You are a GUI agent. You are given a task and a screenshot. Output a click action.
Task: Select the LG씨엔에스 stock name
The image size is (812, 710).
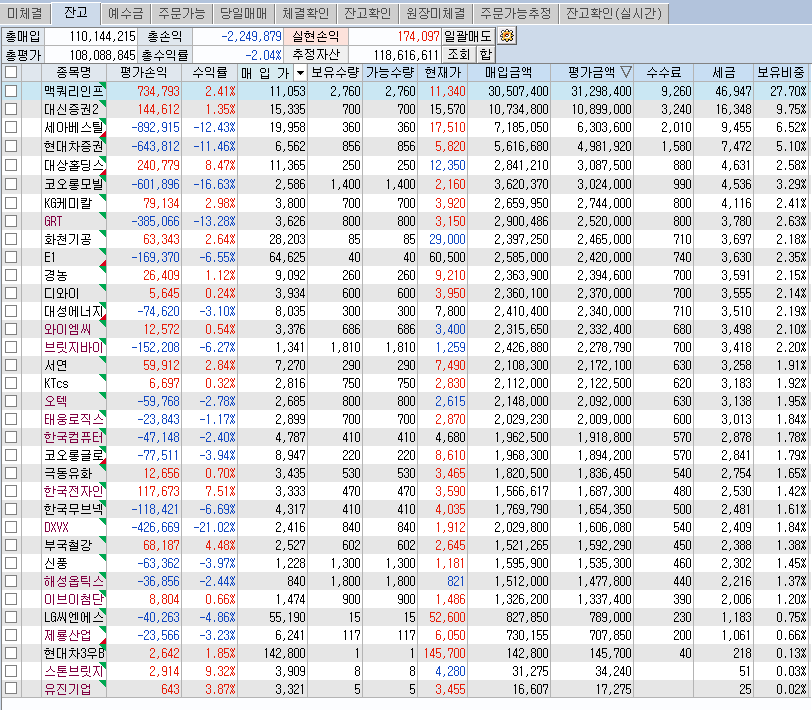click(74, 617)
